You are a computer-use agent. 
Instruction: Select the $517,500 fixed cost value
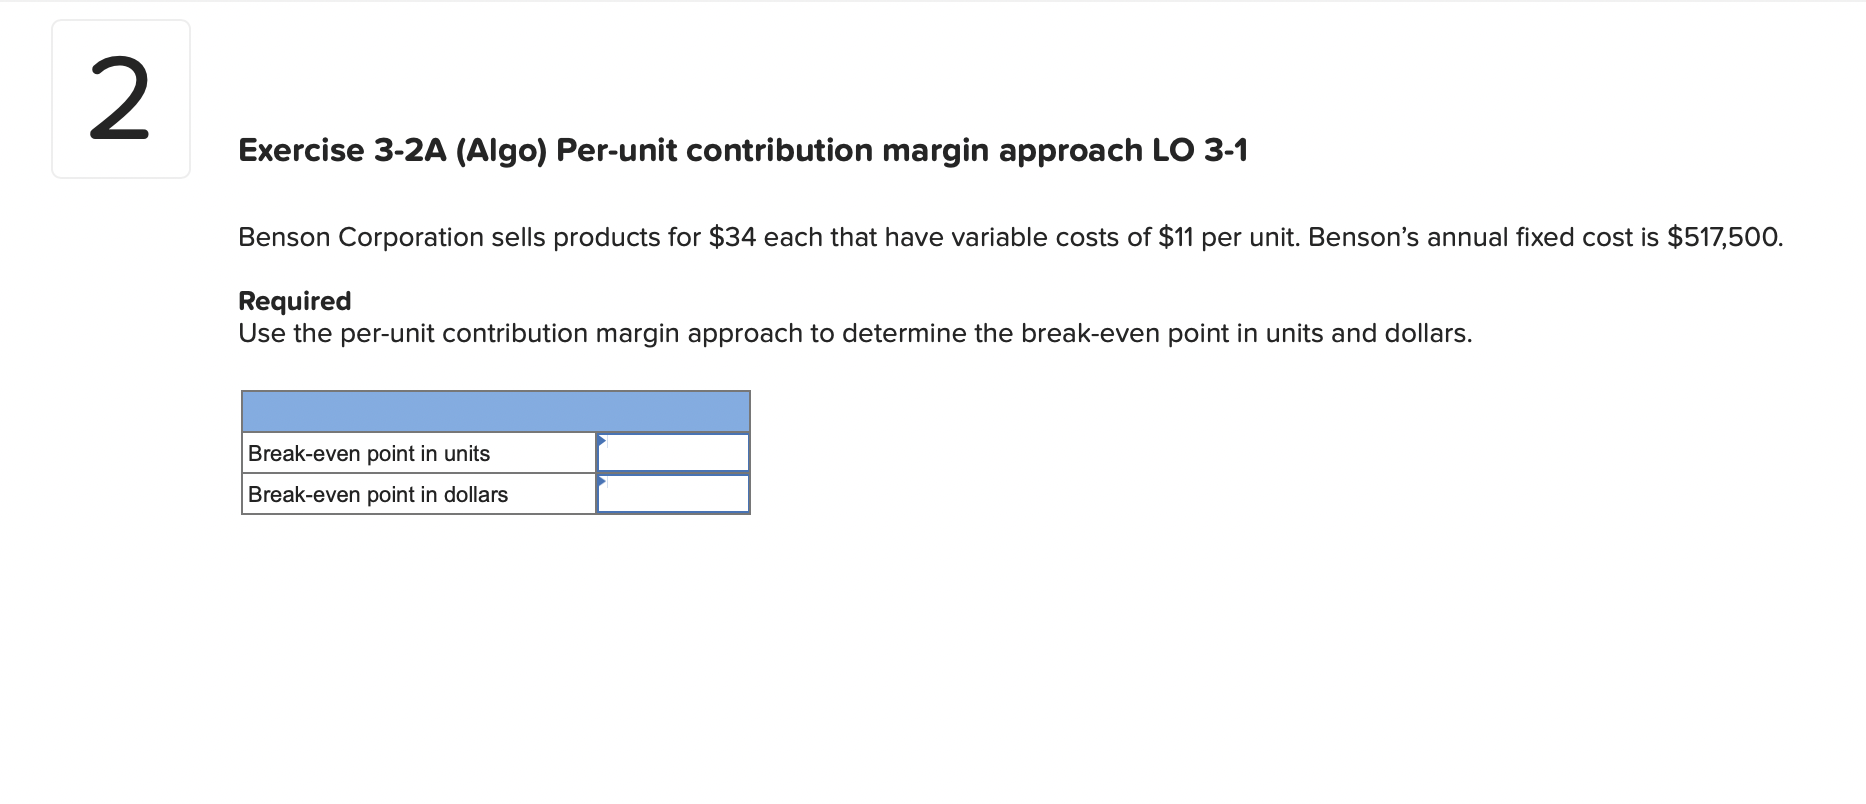click(1719, 237)
